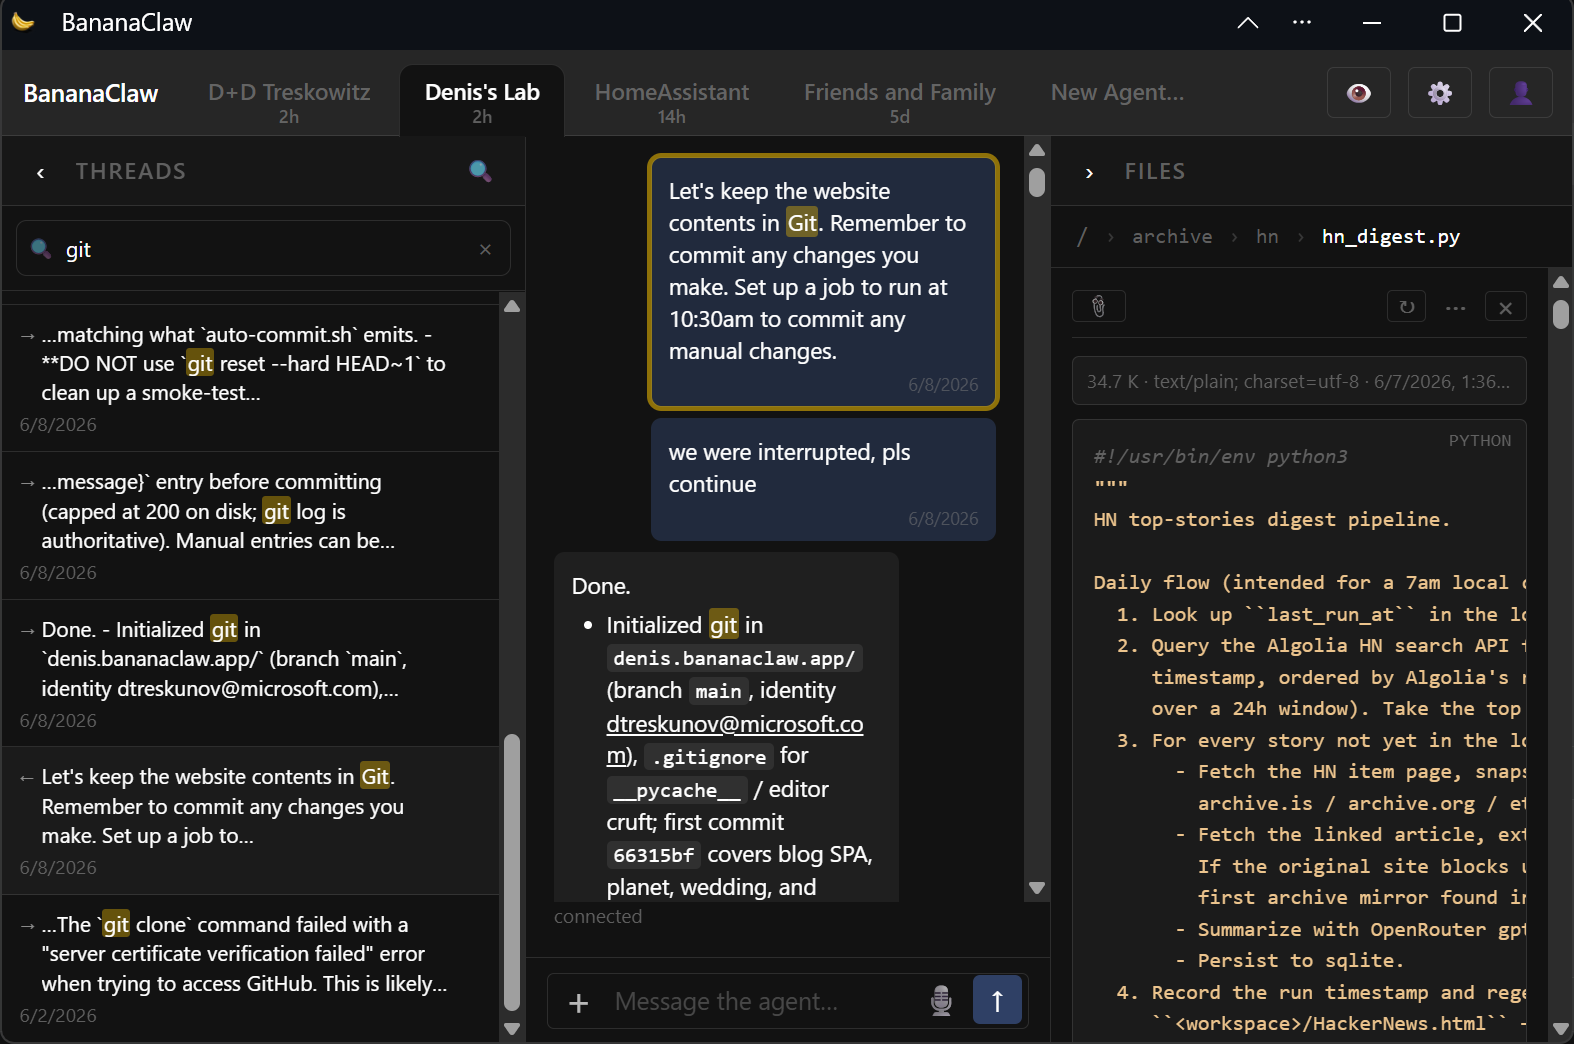Screen dimensions: 1574x1044
Task: Open dtreskunov@microsoft.com email link
Action: [735, 740]
